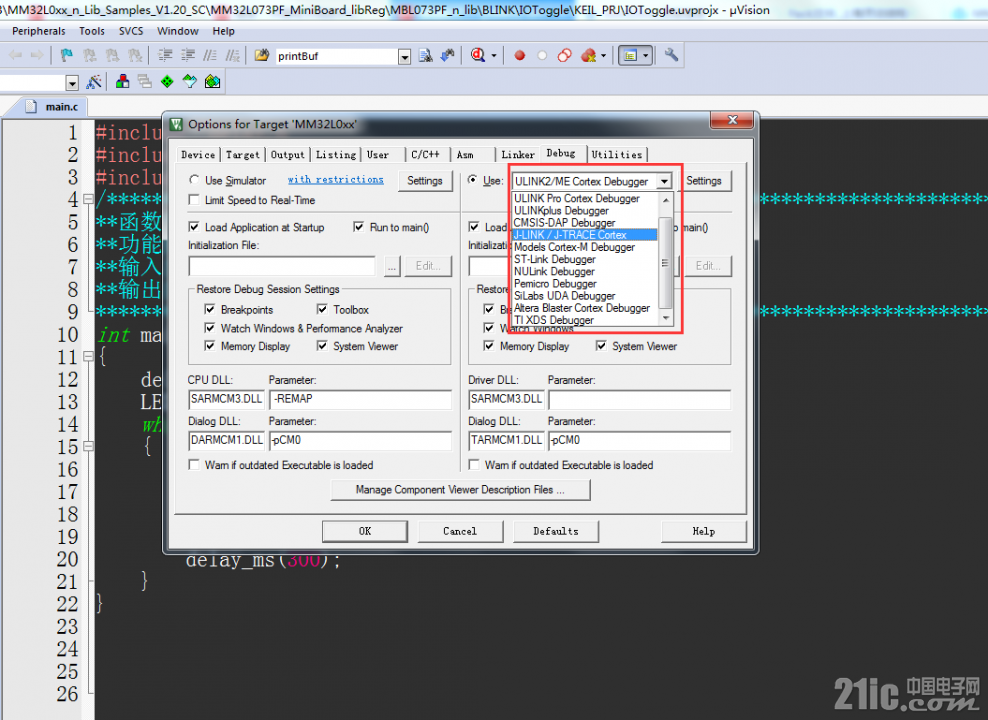Toggle simulator Load Application at Startup checkbox
This screenshot has height=720, width=988.
194,227
